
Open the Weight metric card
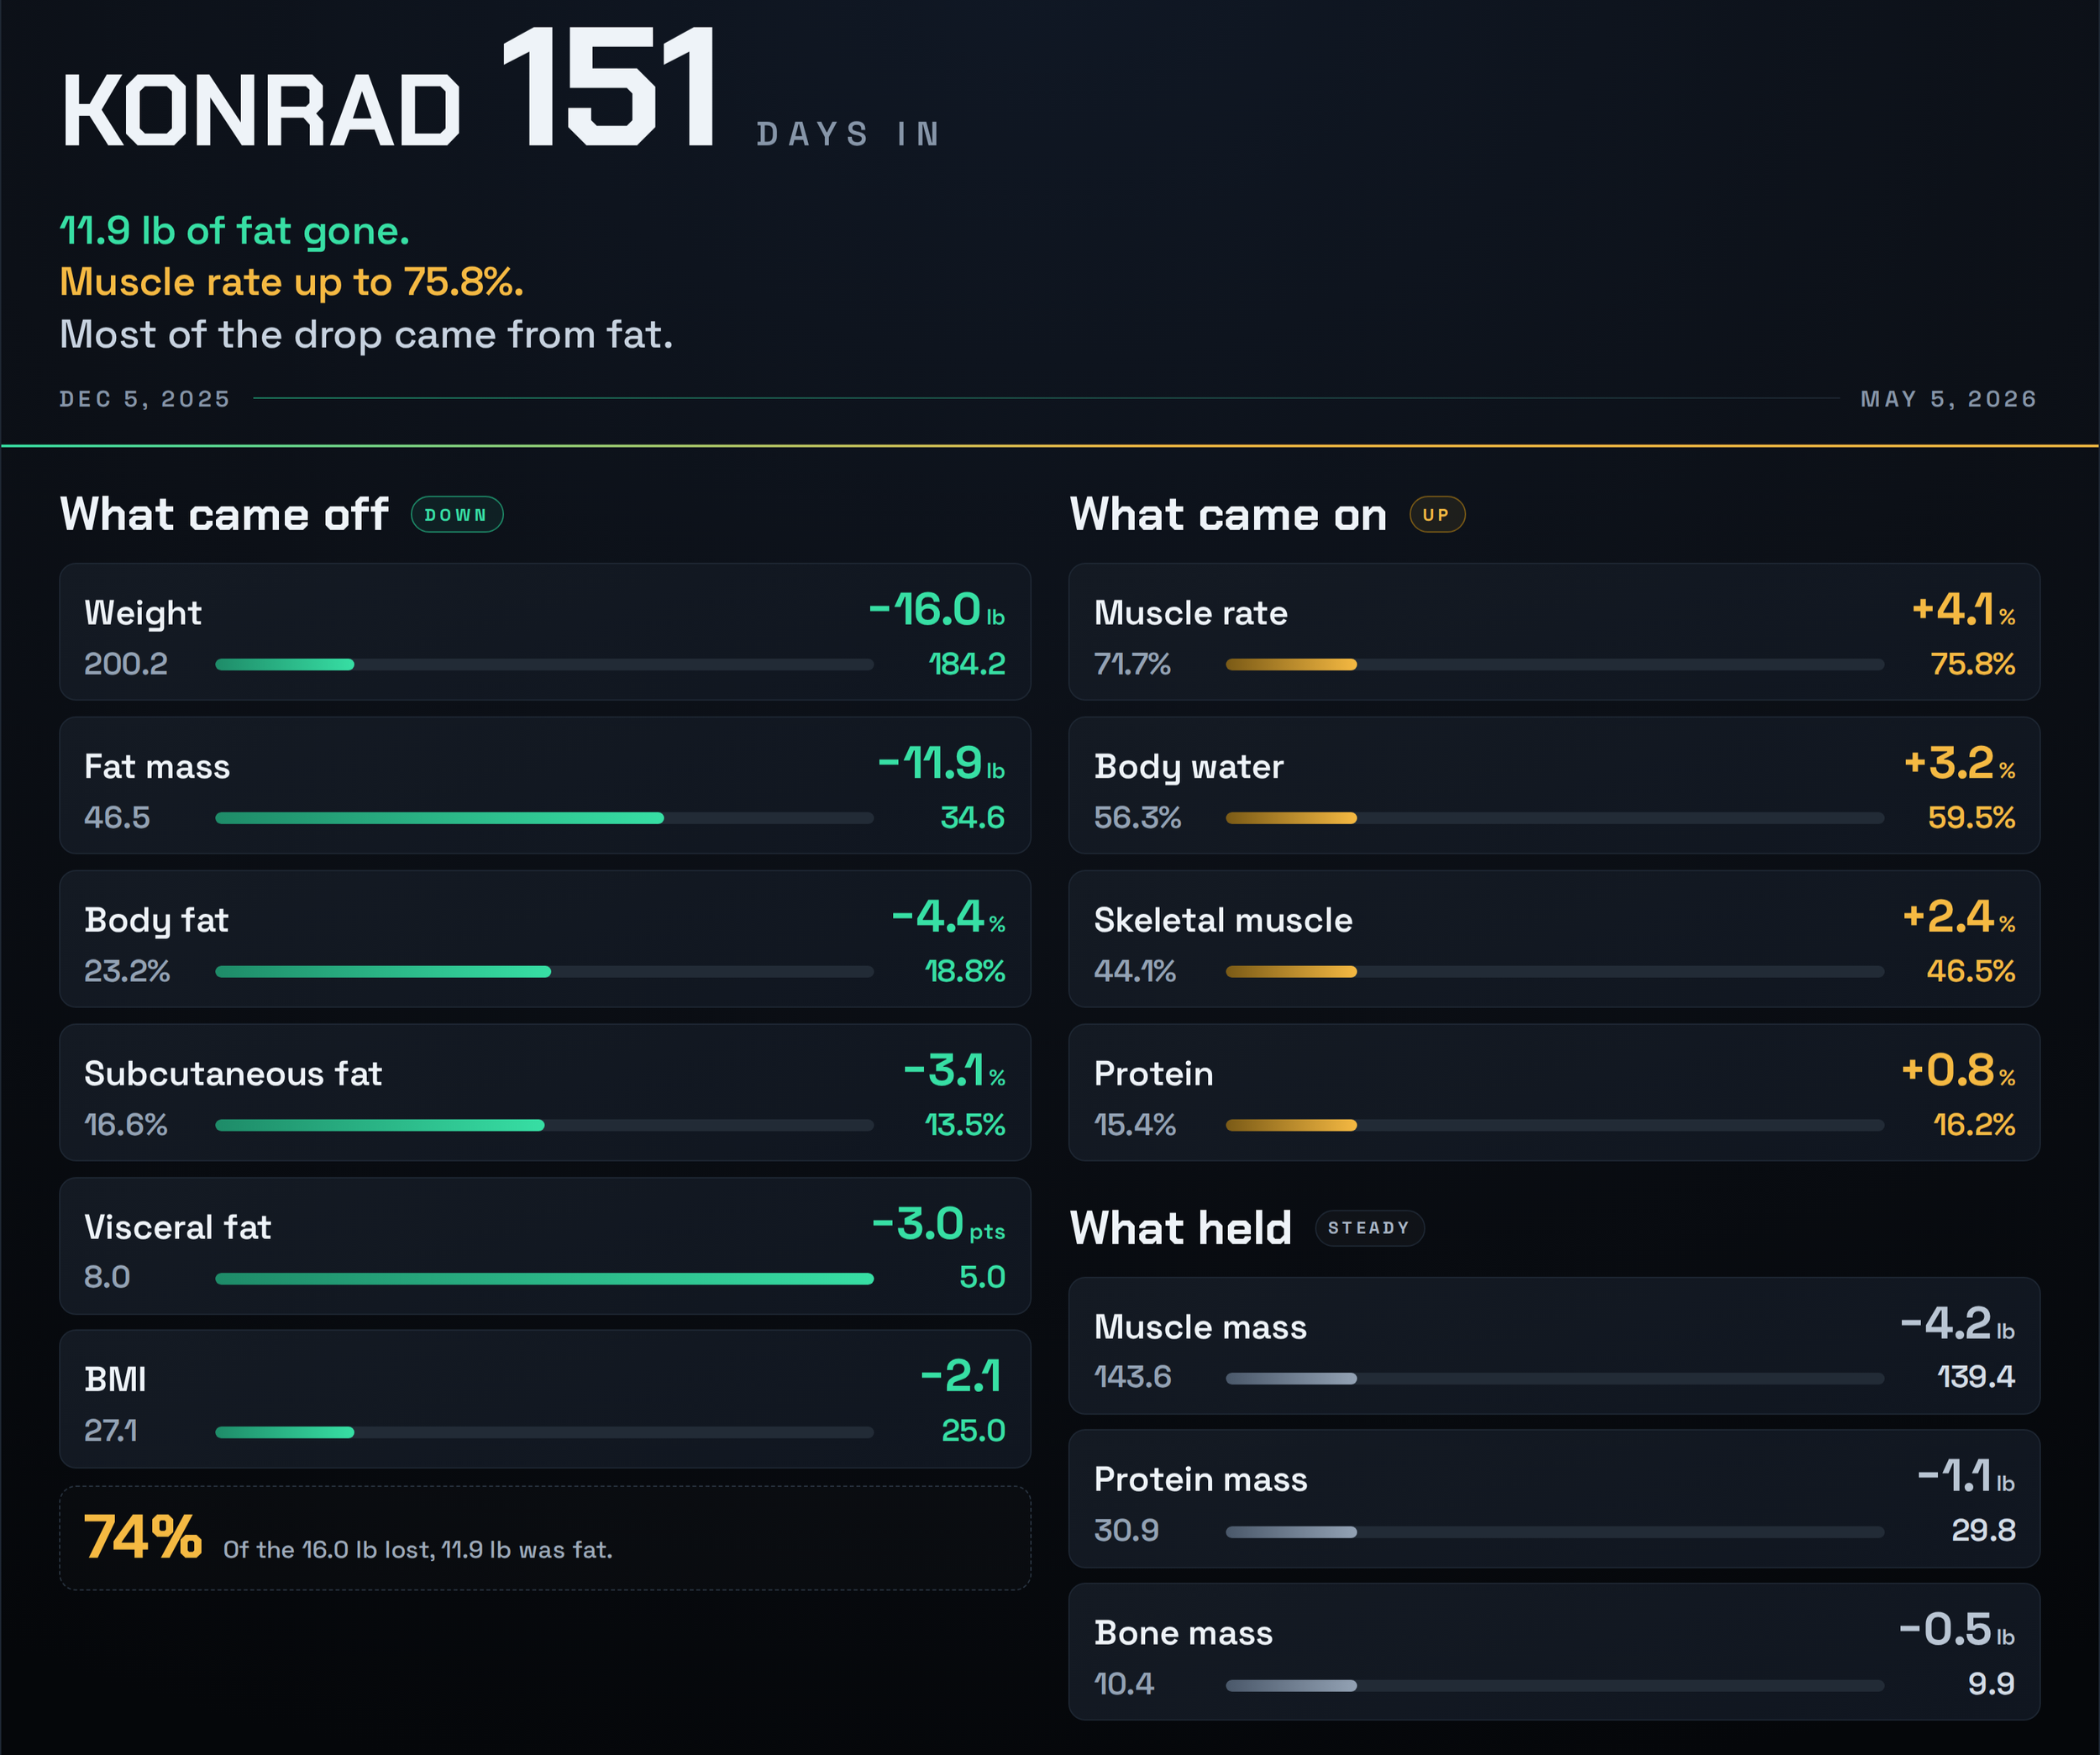tap(545, 632)
